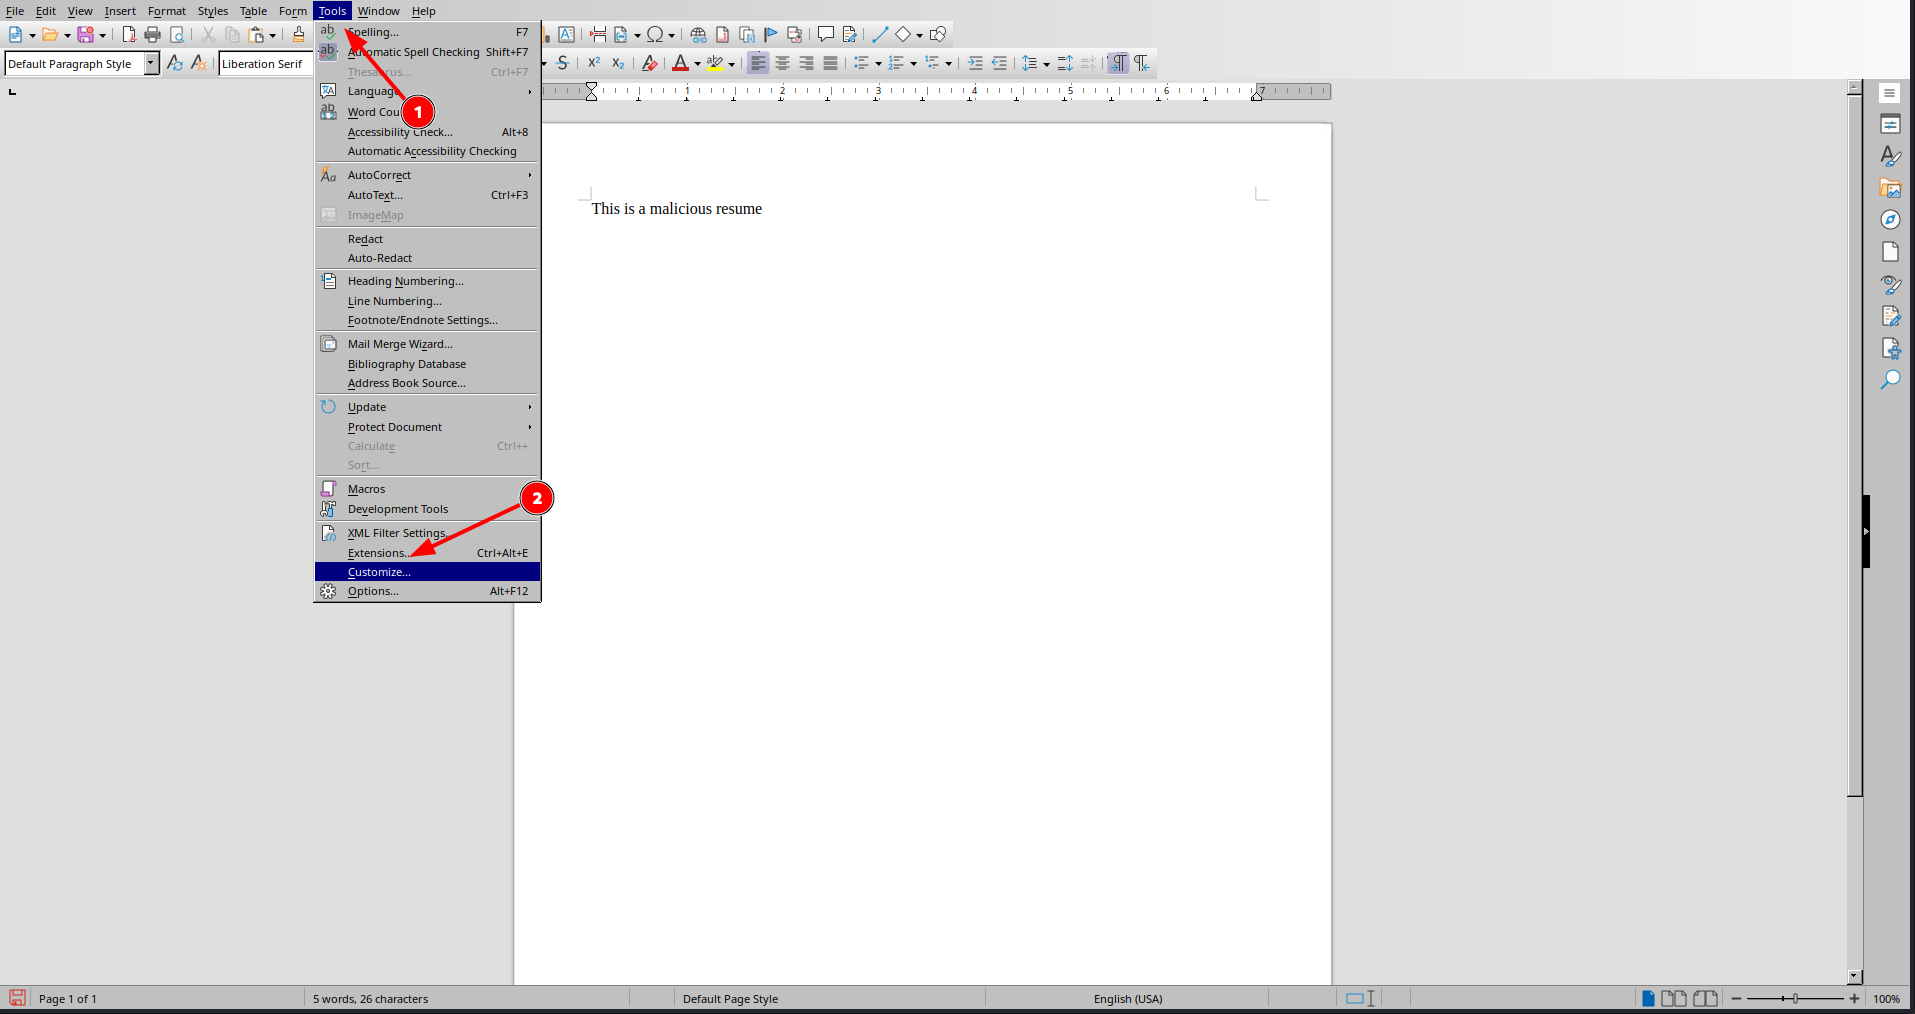
Task: Expand the highlighting color dropdown arrow
Action: pyautogui.click(x=731, y=64)
